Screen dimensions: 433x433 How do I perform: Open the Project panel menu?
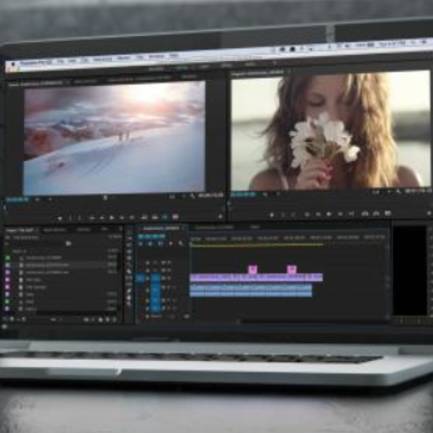coord(38,230)
